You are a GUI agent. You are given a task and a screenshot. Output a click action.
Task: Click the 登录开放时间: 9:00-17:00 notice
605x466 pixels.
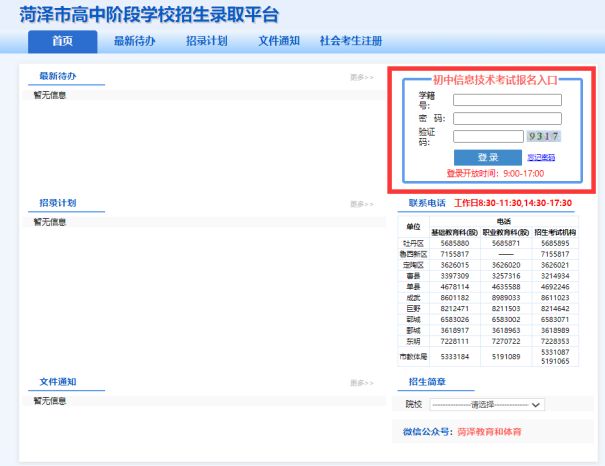(495, 174)
